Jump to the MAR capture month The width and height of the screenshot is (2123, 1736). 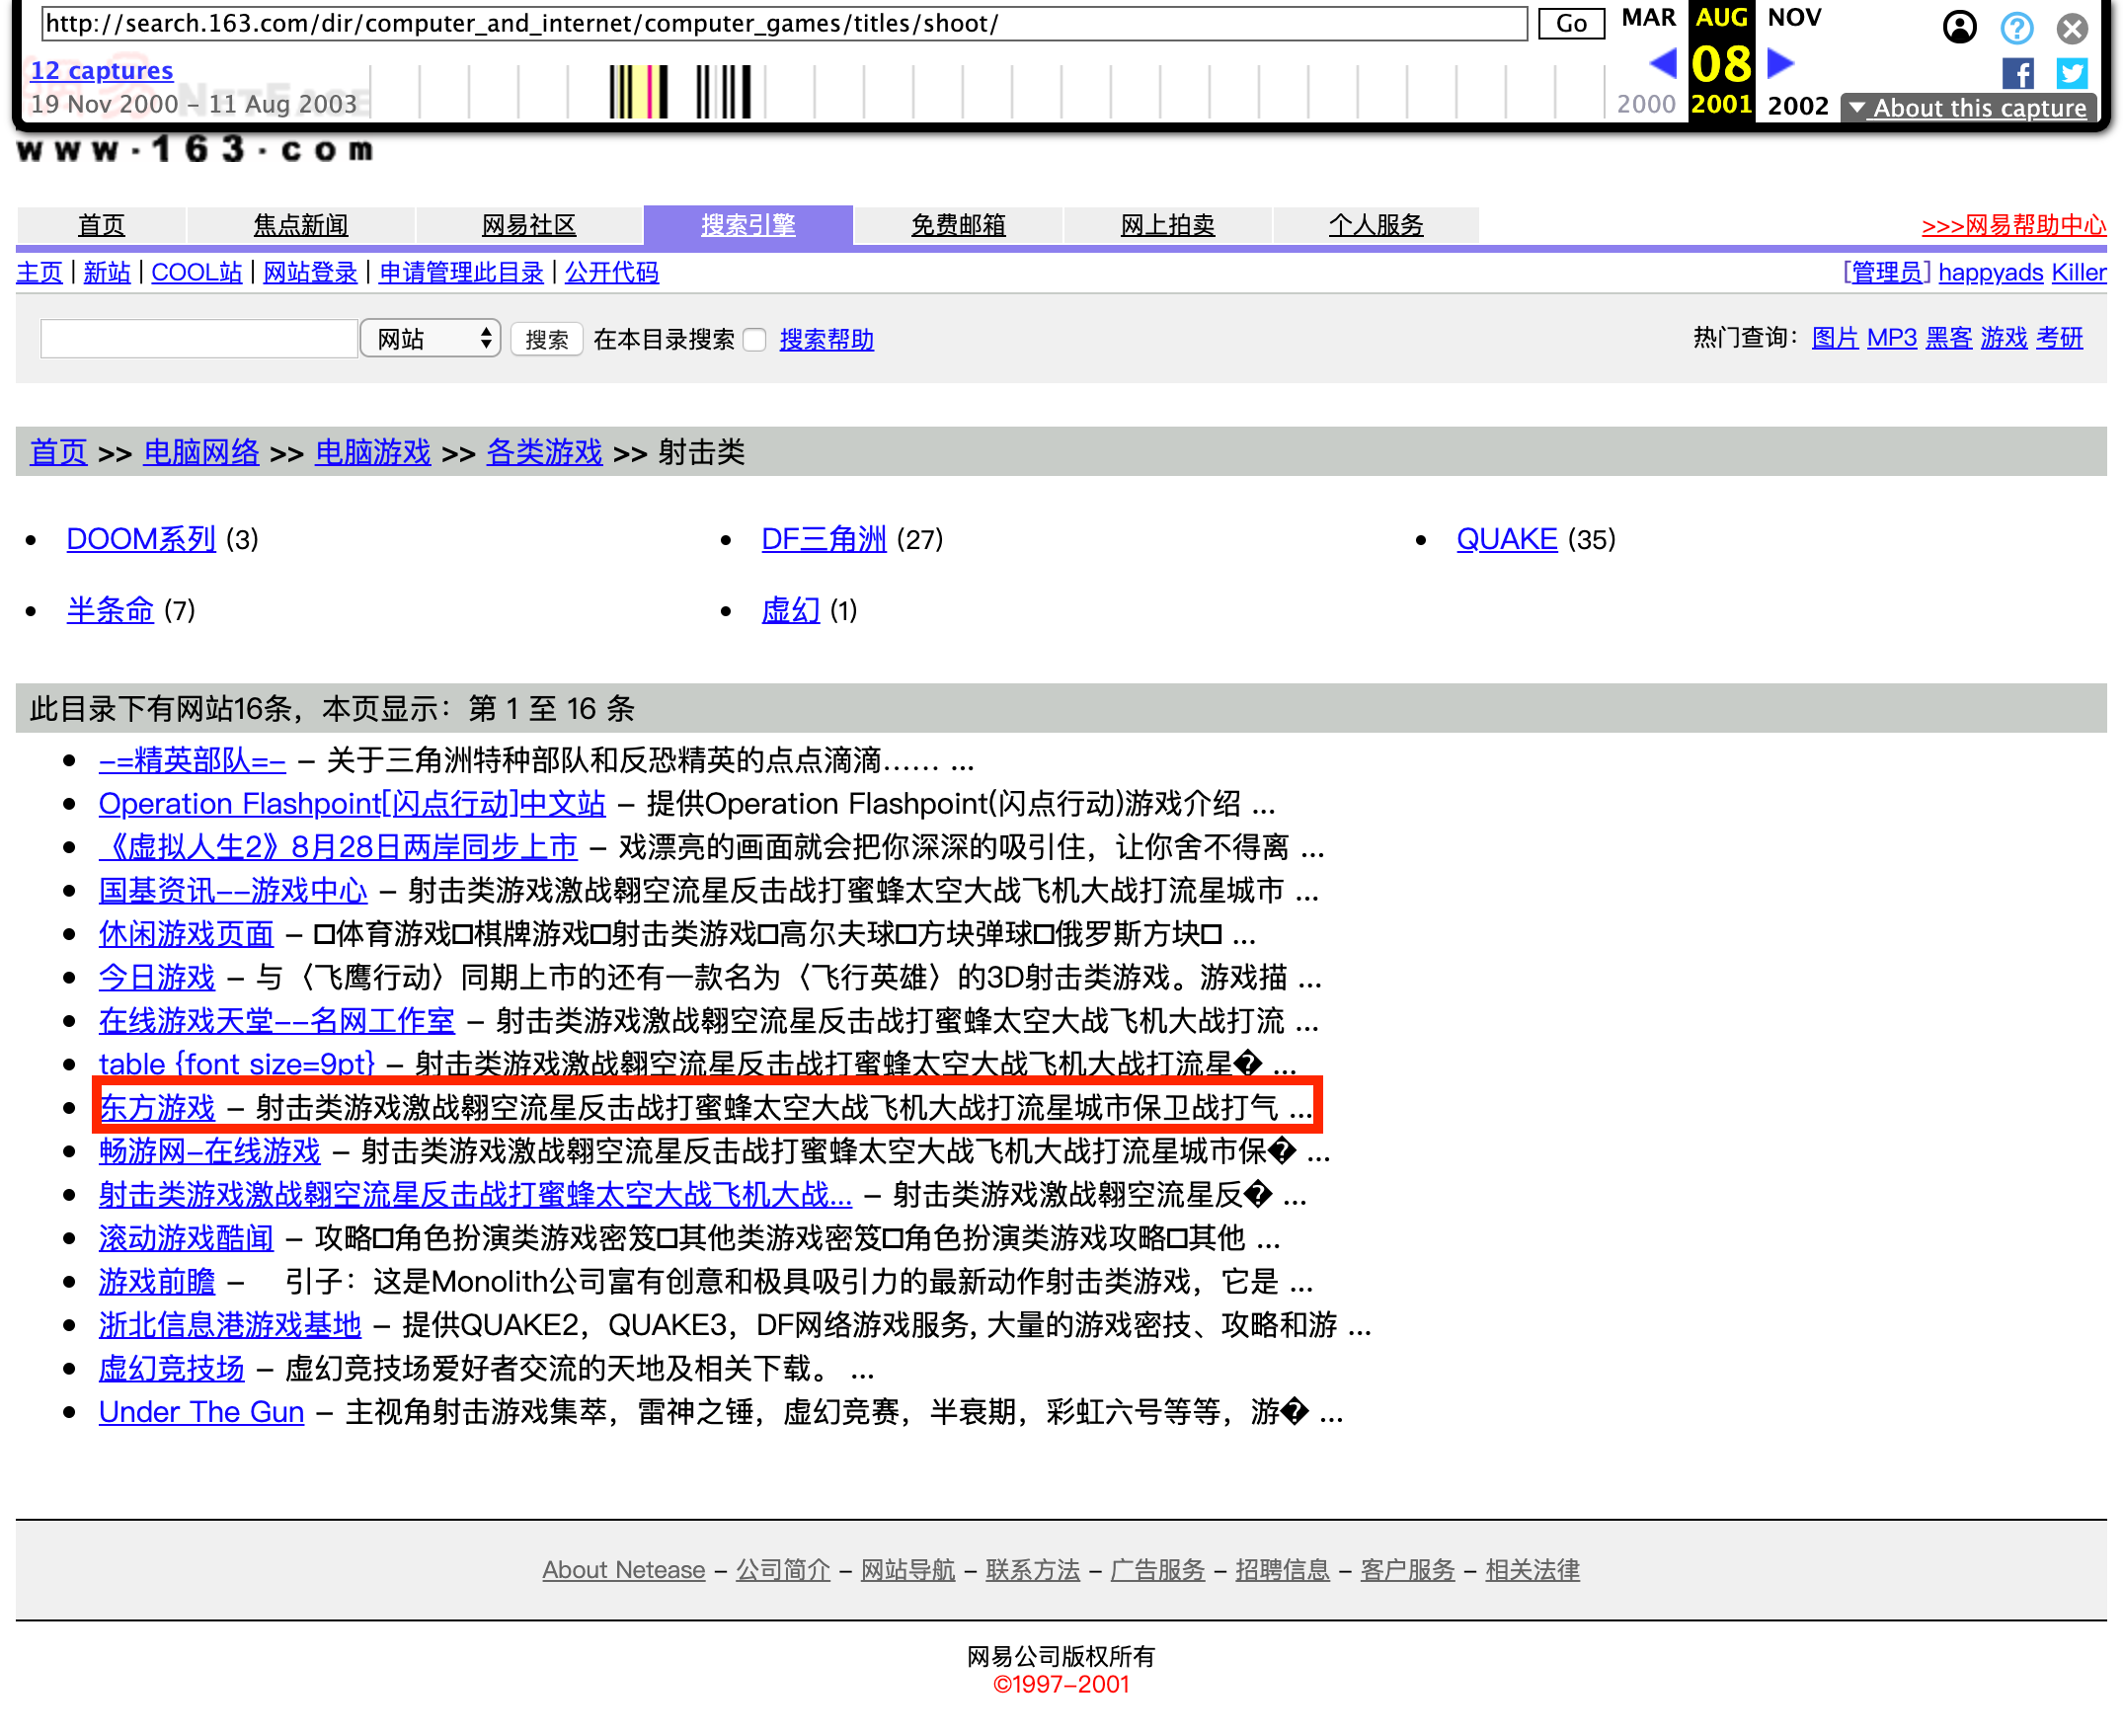(1648, 17)
